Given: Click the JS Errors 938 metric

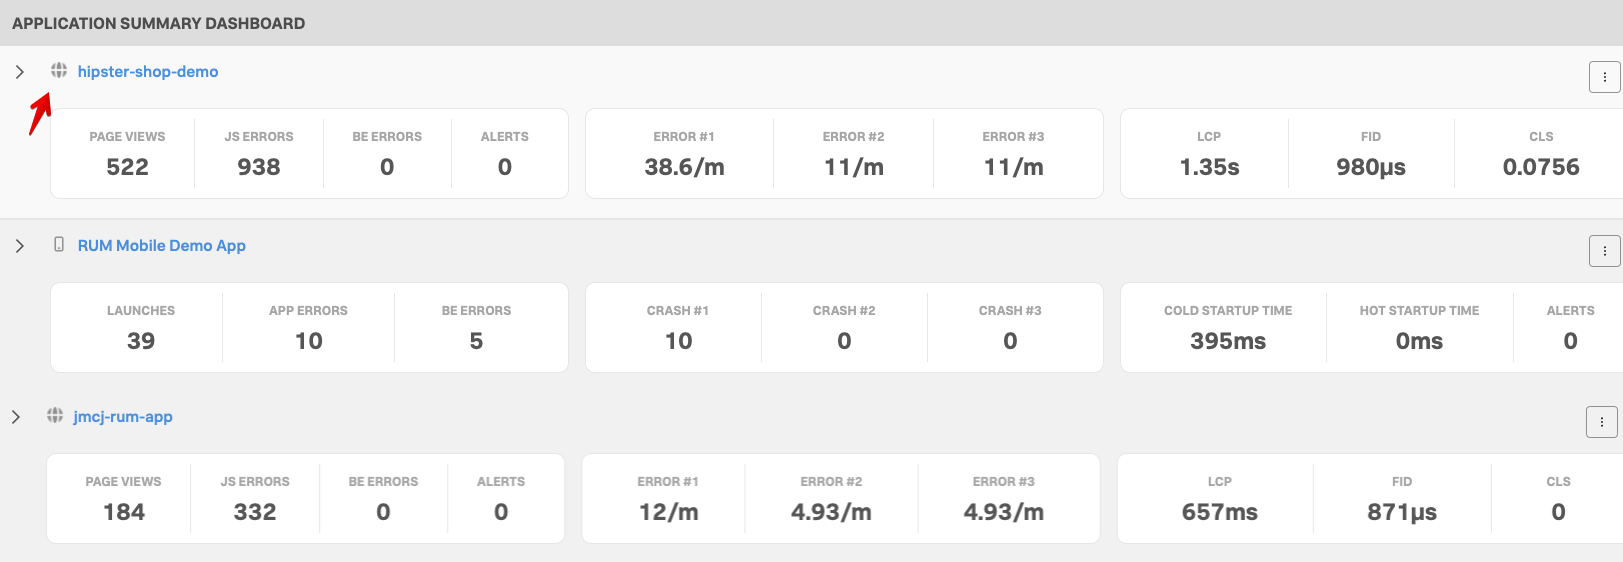Looking at the screenshot, I should pos(259,154).
